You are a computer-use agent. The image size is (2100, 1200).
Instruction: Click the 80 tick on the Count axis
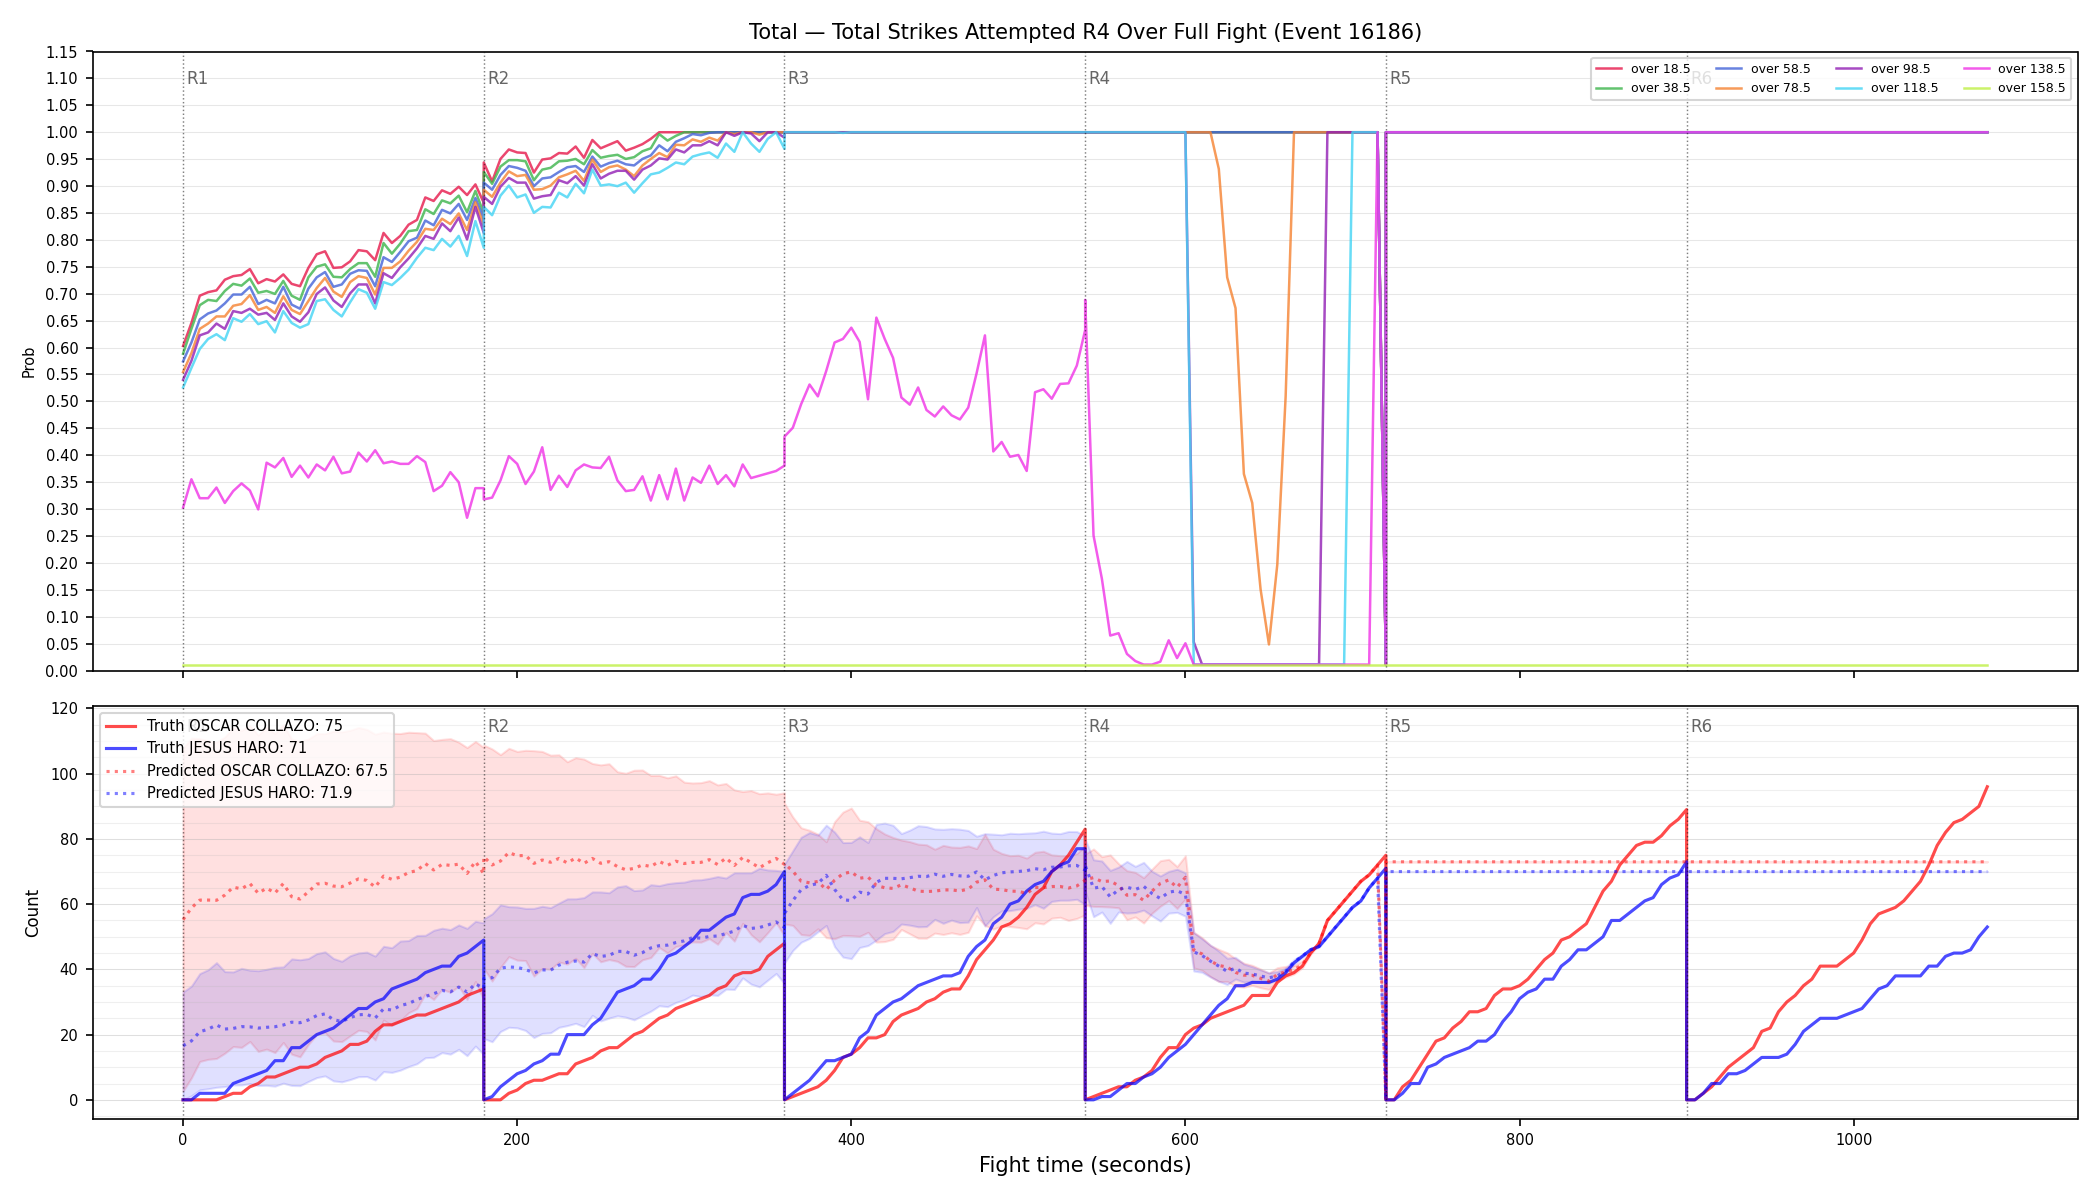pos(69,839)
